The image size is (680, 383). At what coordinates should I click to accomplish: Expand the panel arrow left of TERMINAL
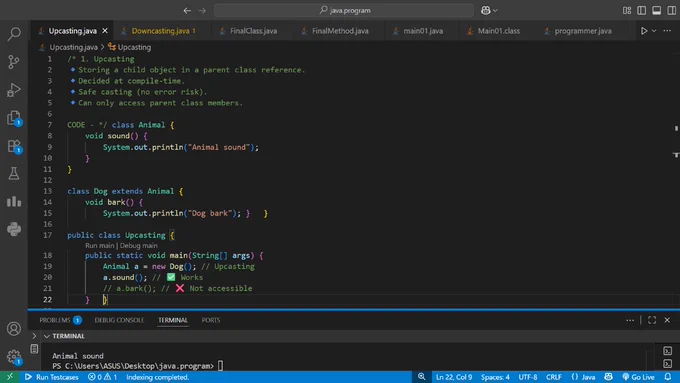click(34, 336)
